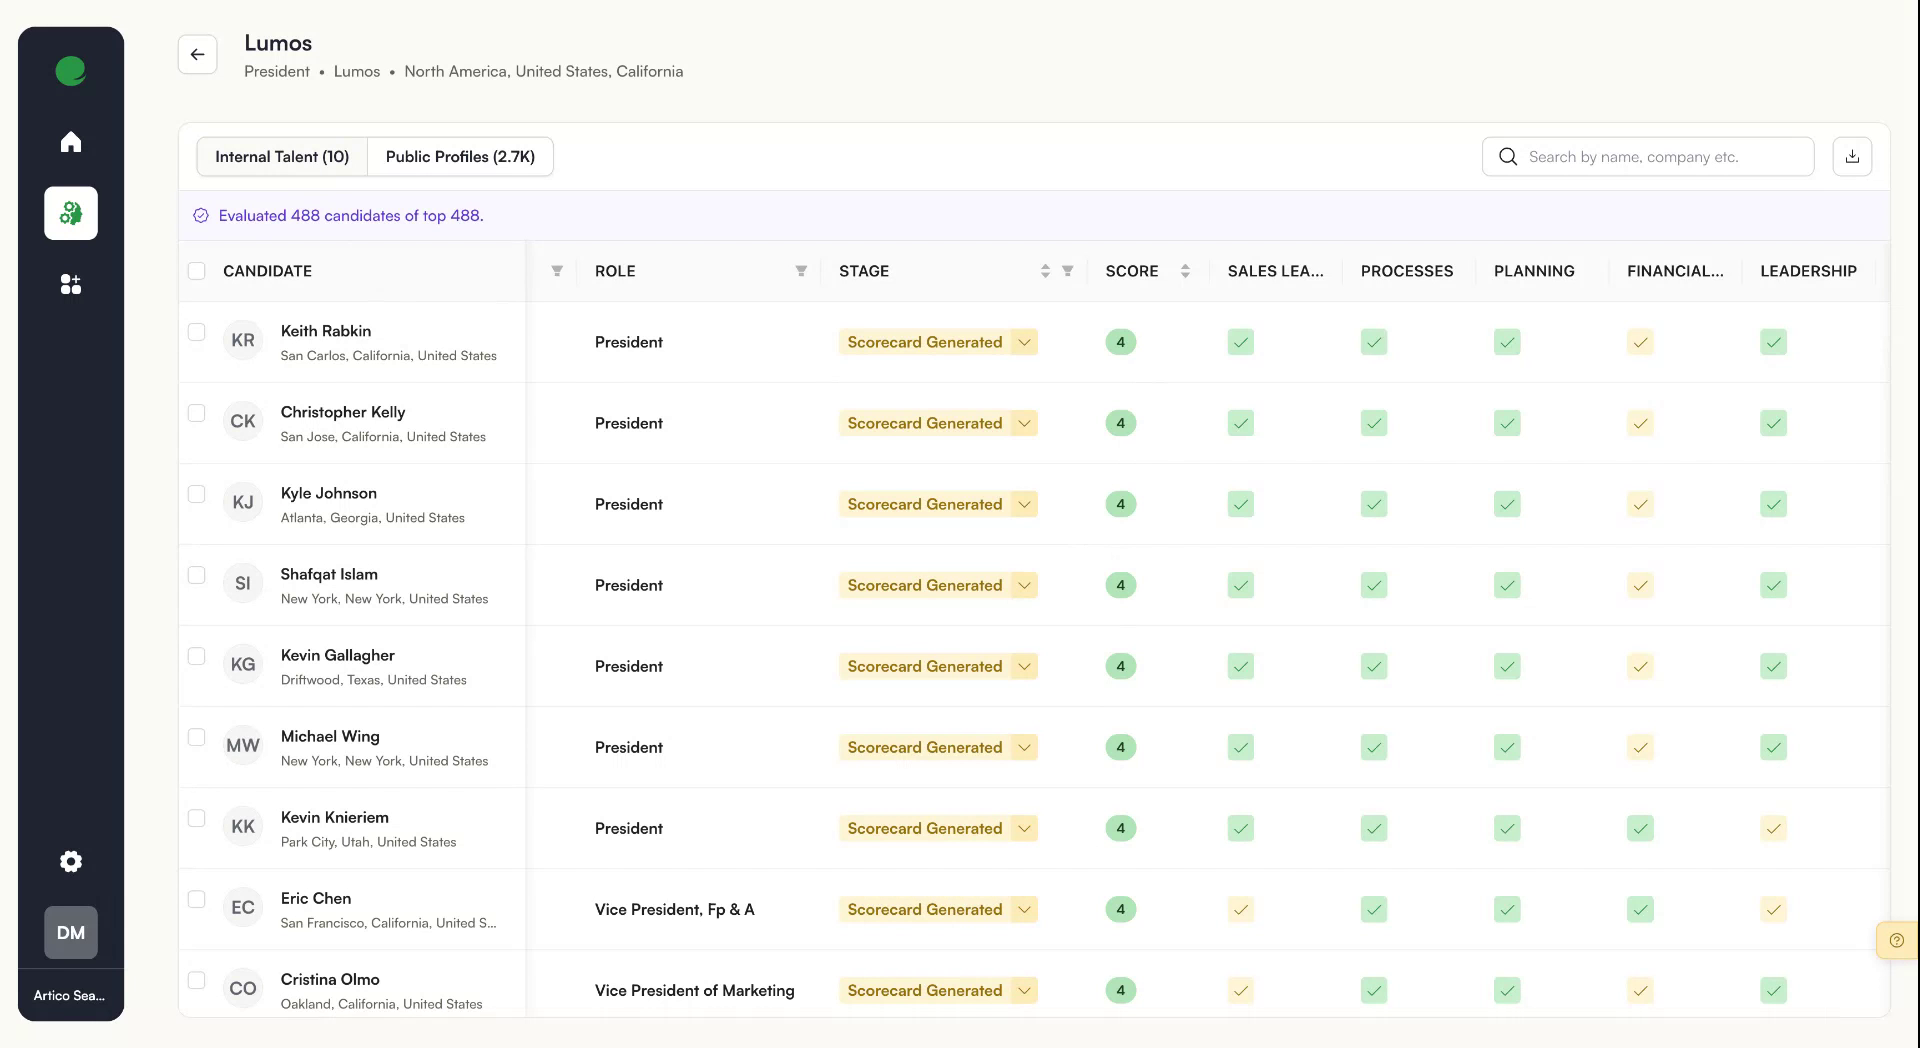Image resolution: width=1920 pixels, height=1048 pixels.
Task: Click the back arrow next to Lumos heading
Action: coord(197,54)
